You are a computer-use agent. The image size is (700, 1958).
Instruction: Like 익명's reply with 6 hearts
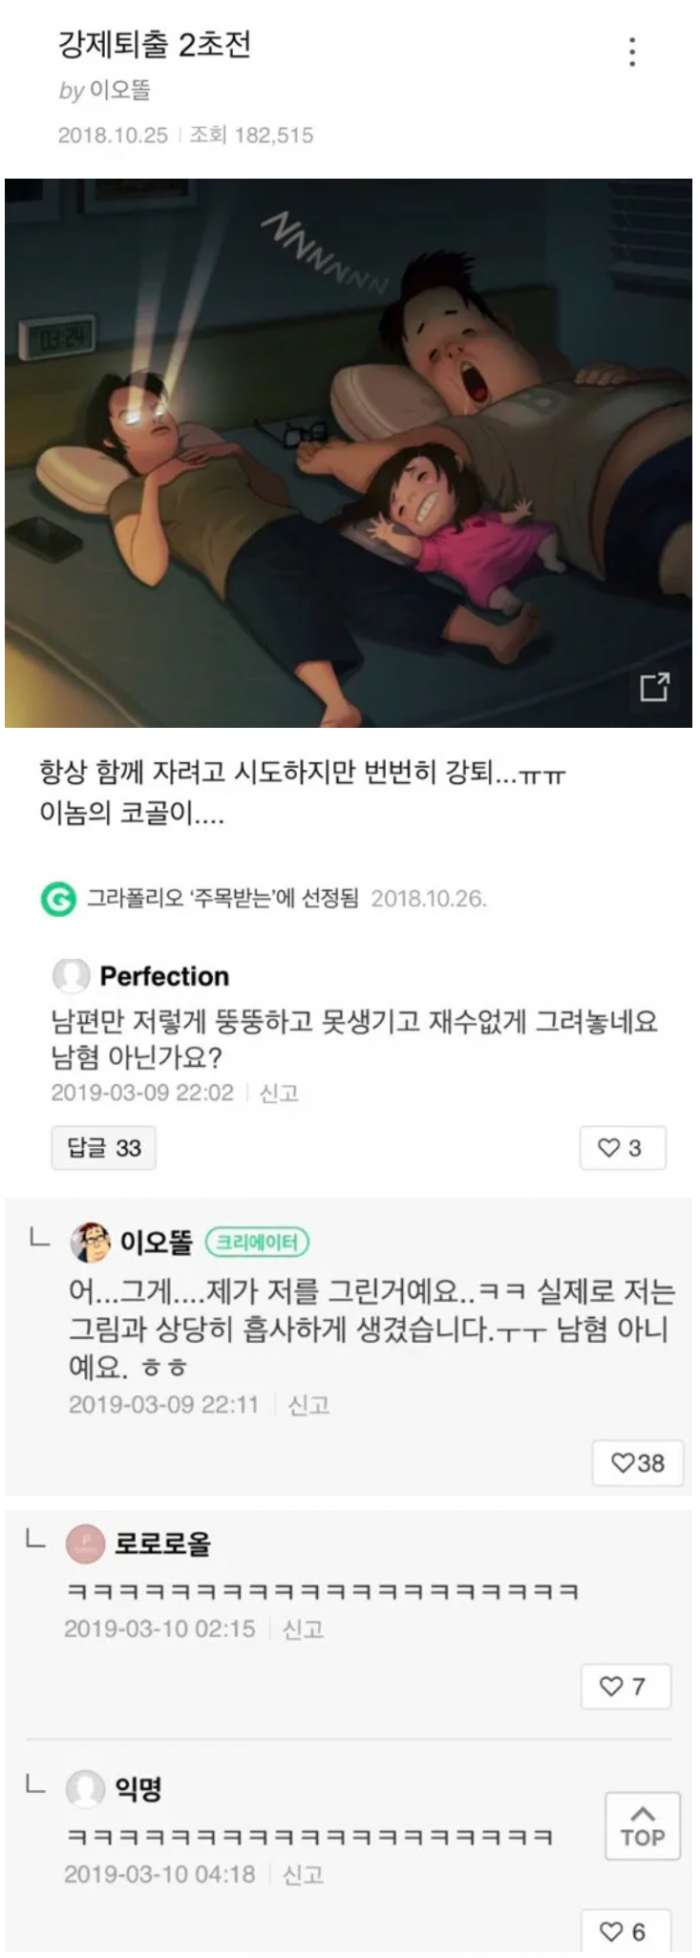point(623,1931)
